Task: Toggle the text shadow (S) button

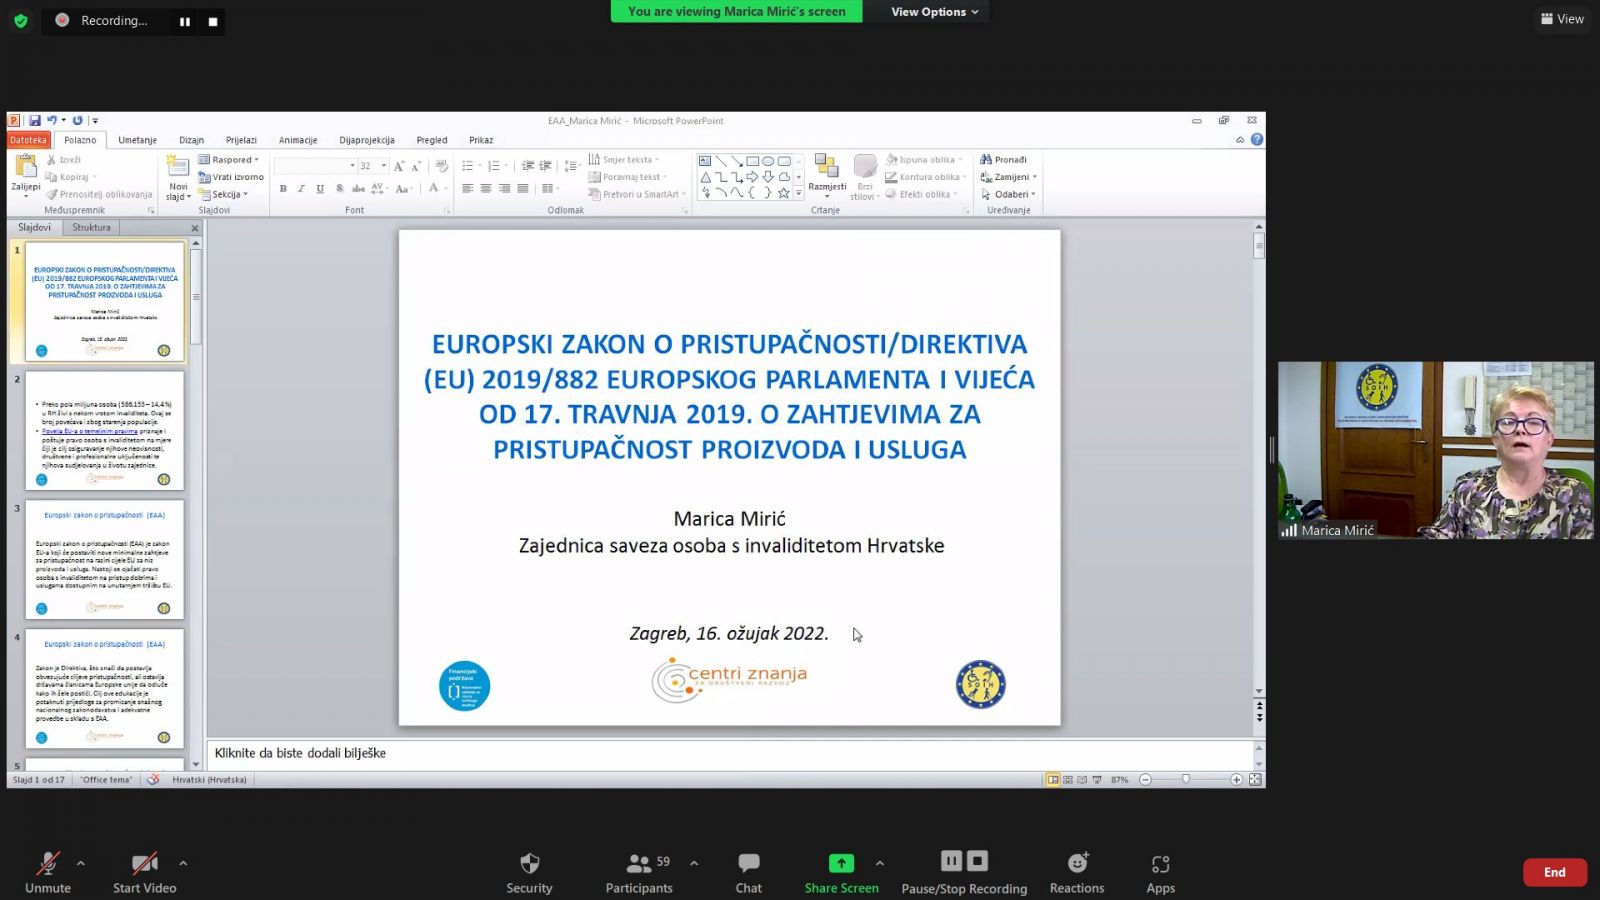Action: [339, 188]
